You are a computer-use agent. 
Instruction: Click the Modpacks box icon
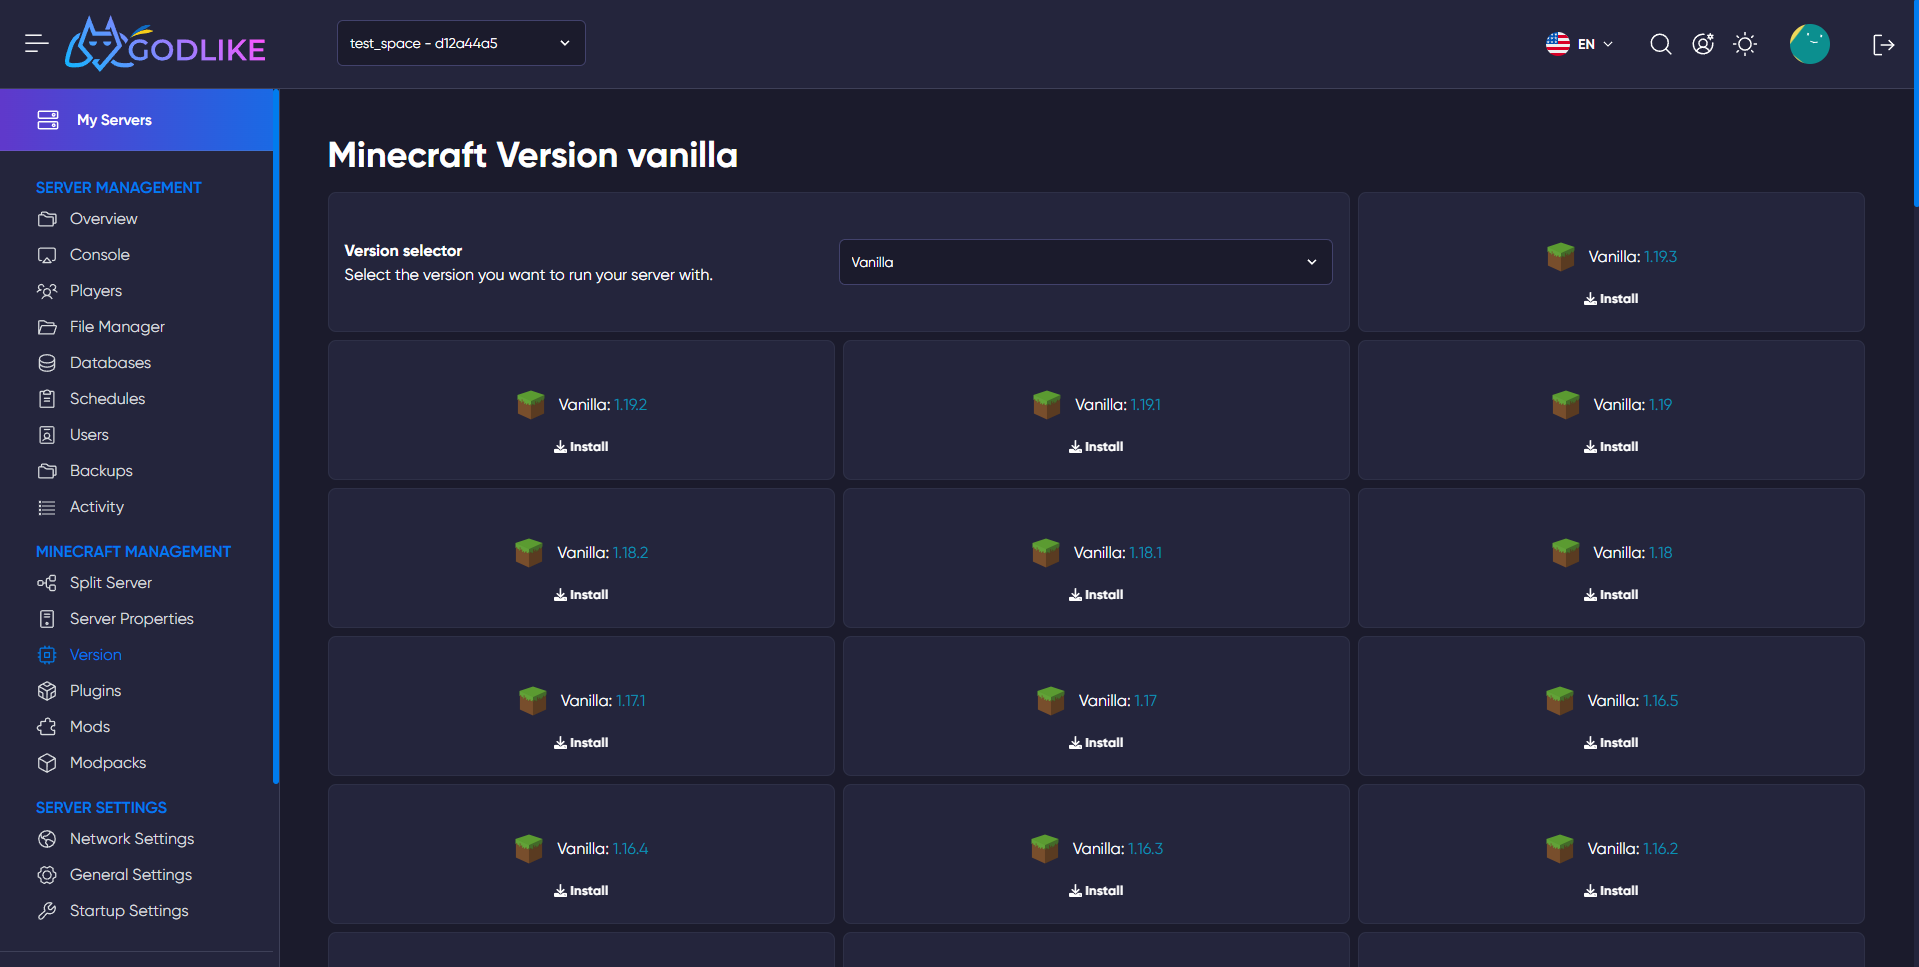pyautogui.click(x=47, y=763)
